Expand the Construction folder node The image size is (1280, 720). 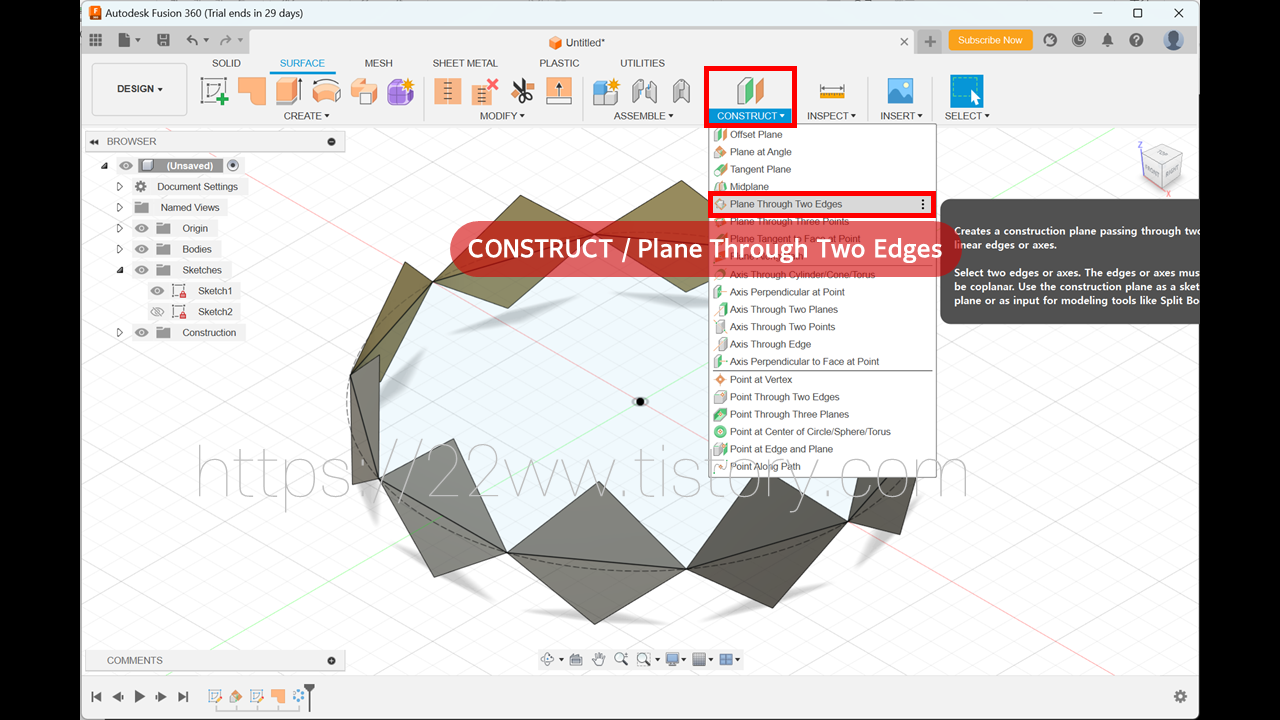(120, 333)
